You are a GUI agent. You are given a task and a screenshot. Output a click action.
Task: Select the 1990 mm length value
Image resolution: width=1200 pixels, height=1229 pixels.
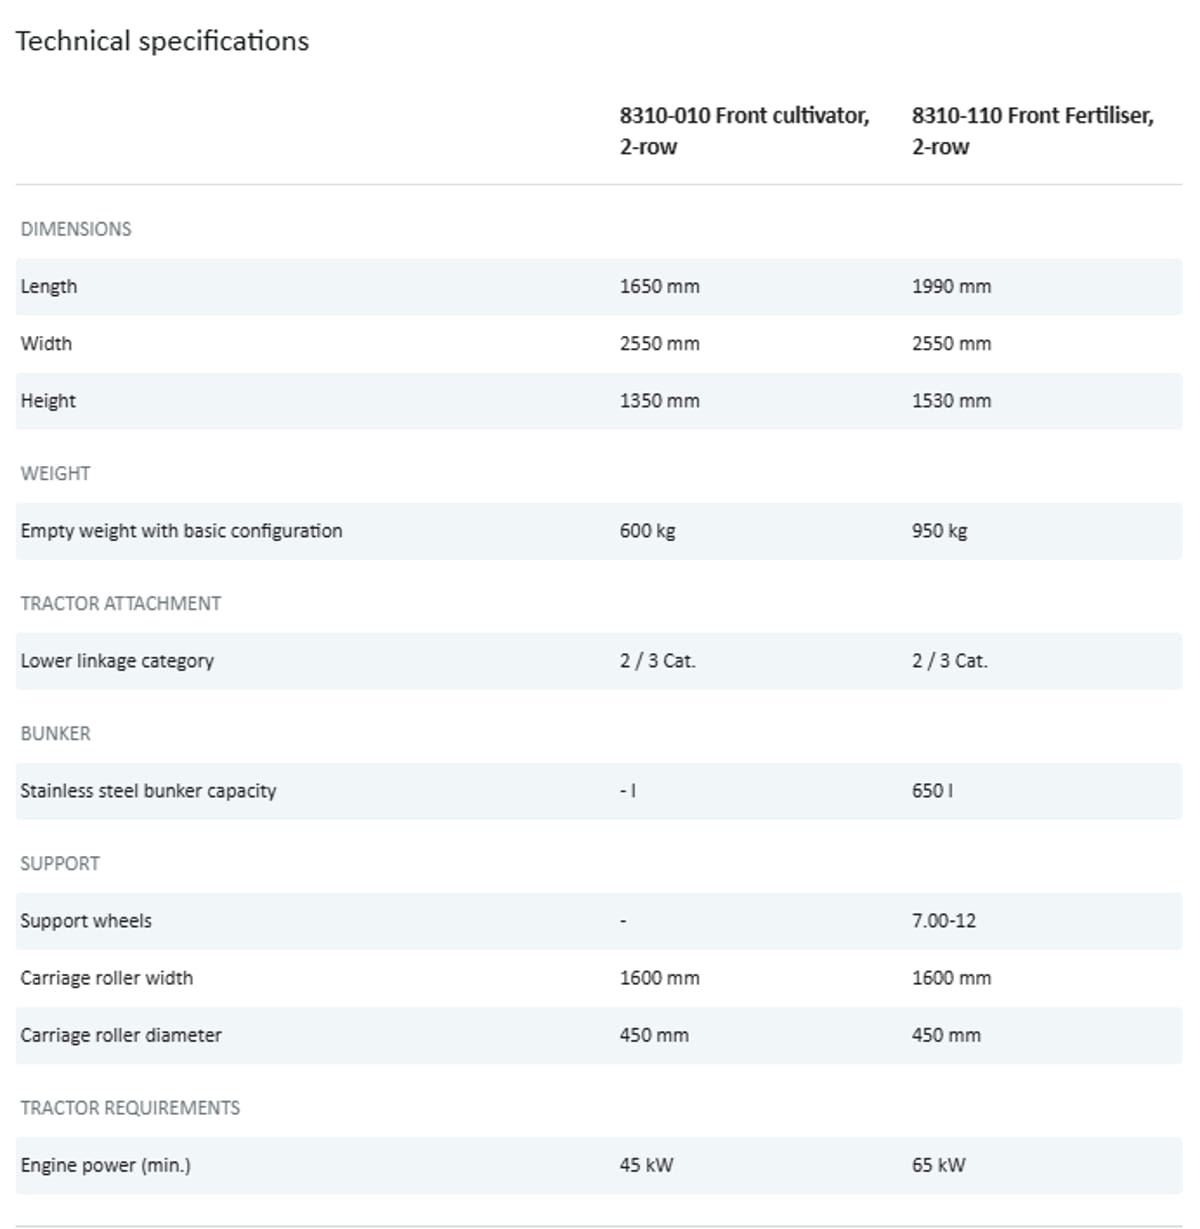coord(951,286)
